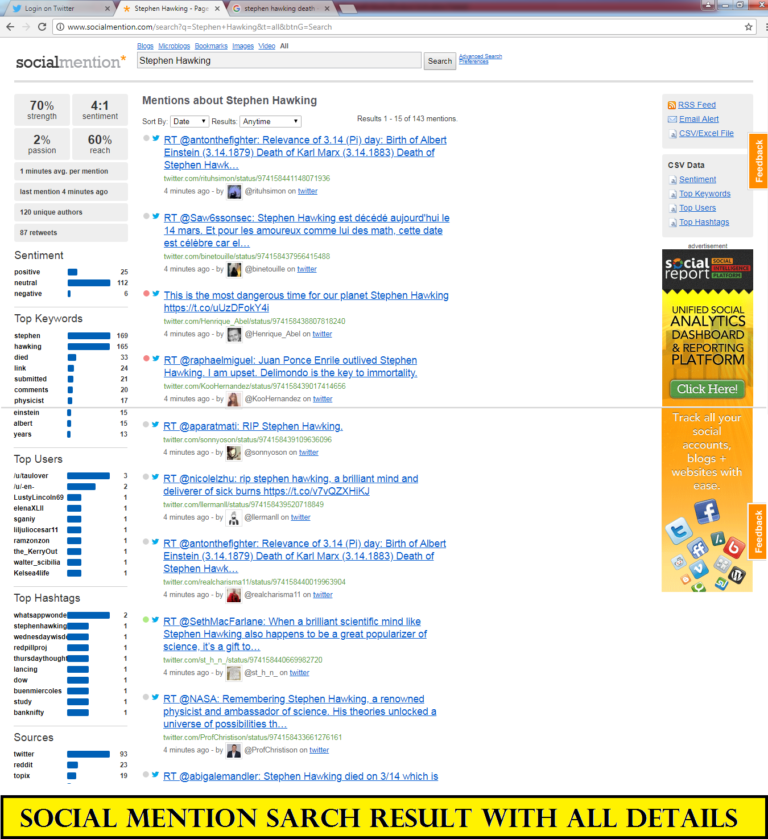768x839 pixels.
Task: Click Twitter bird icon beside RT @NASA mention
Action: pyautogui.click(x=155, y=697)
